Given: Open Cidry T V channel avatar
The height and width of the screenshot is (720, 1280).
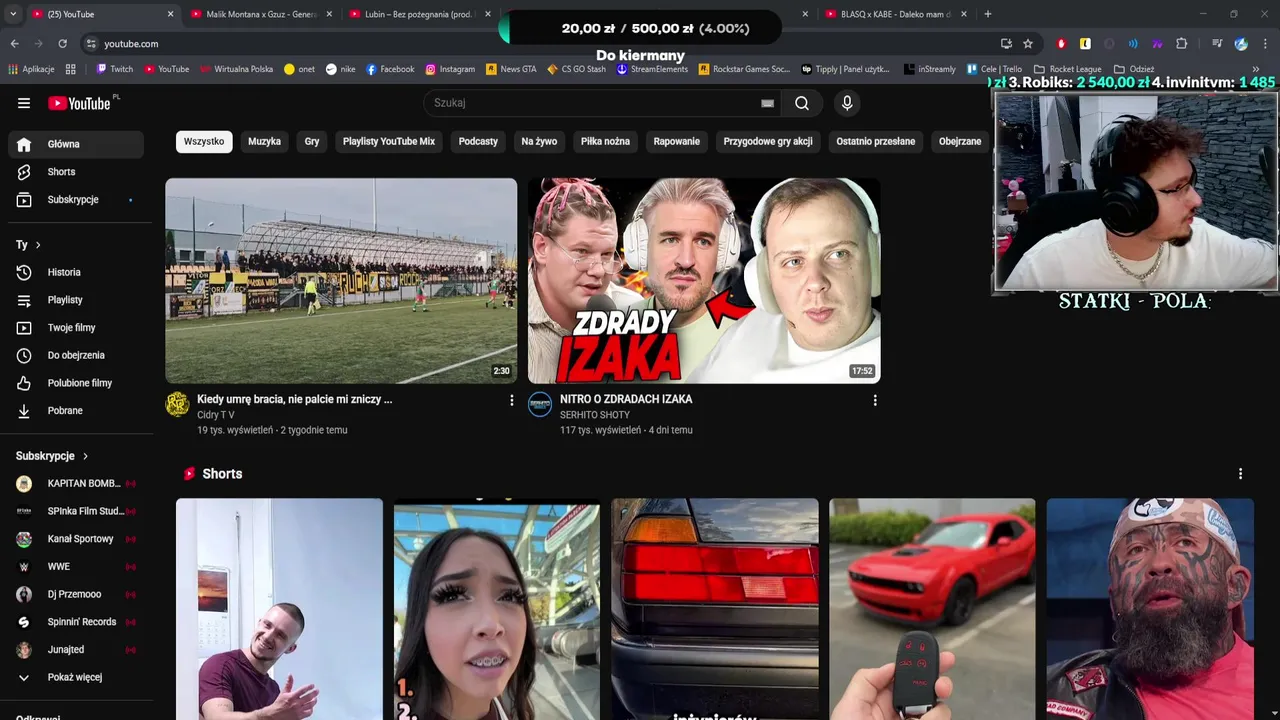Looking at the screenshot, I should (x=177, y=404).
